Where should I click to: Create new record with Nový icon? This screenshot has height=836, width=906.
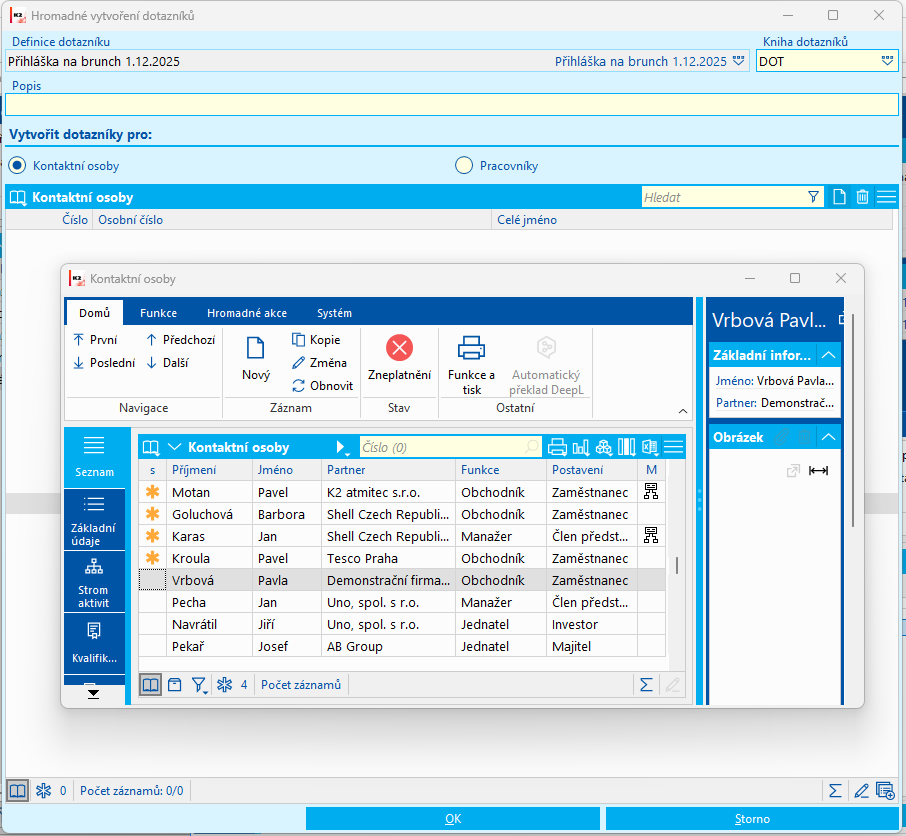(x=256, y=348)
